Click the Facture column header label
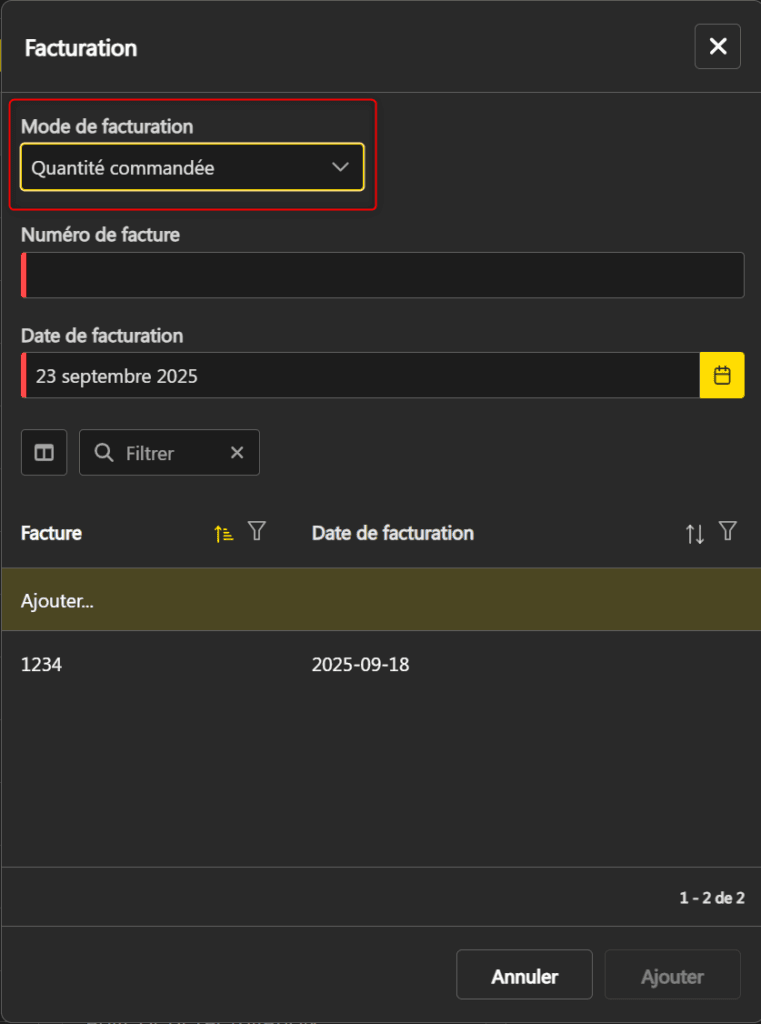This screenshot has width=761, height=1024. tap(52, 533)
